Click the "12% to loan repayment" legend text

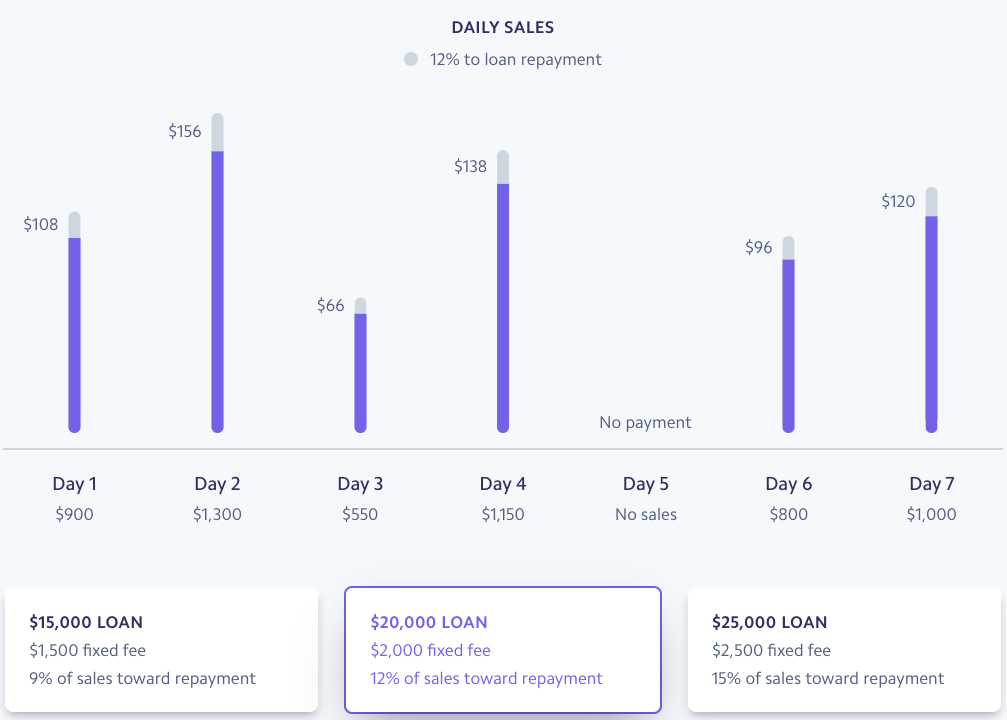point(516,60)
